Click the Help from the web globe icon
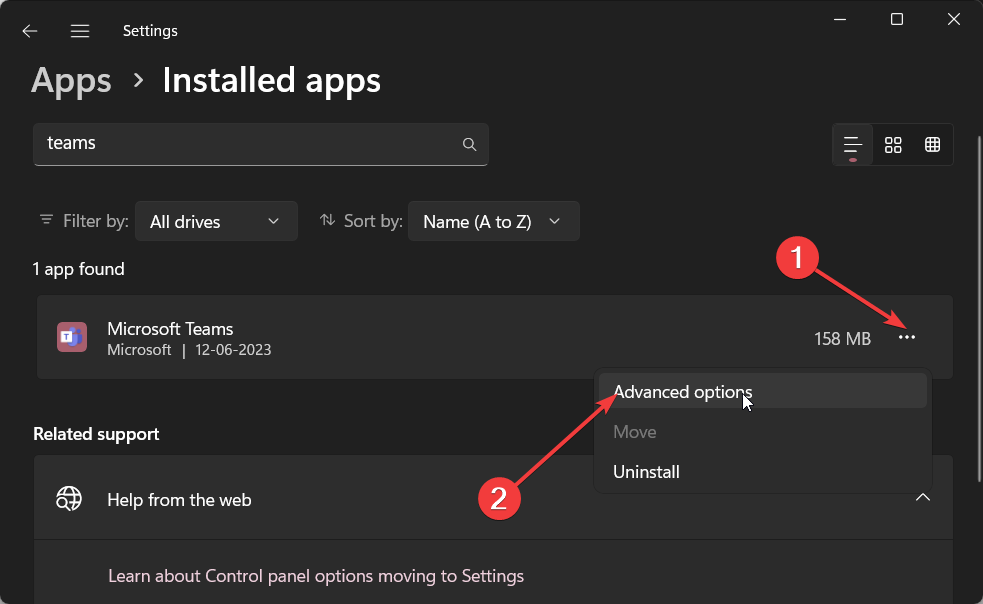The image size is (983, 604). (69, 499)
